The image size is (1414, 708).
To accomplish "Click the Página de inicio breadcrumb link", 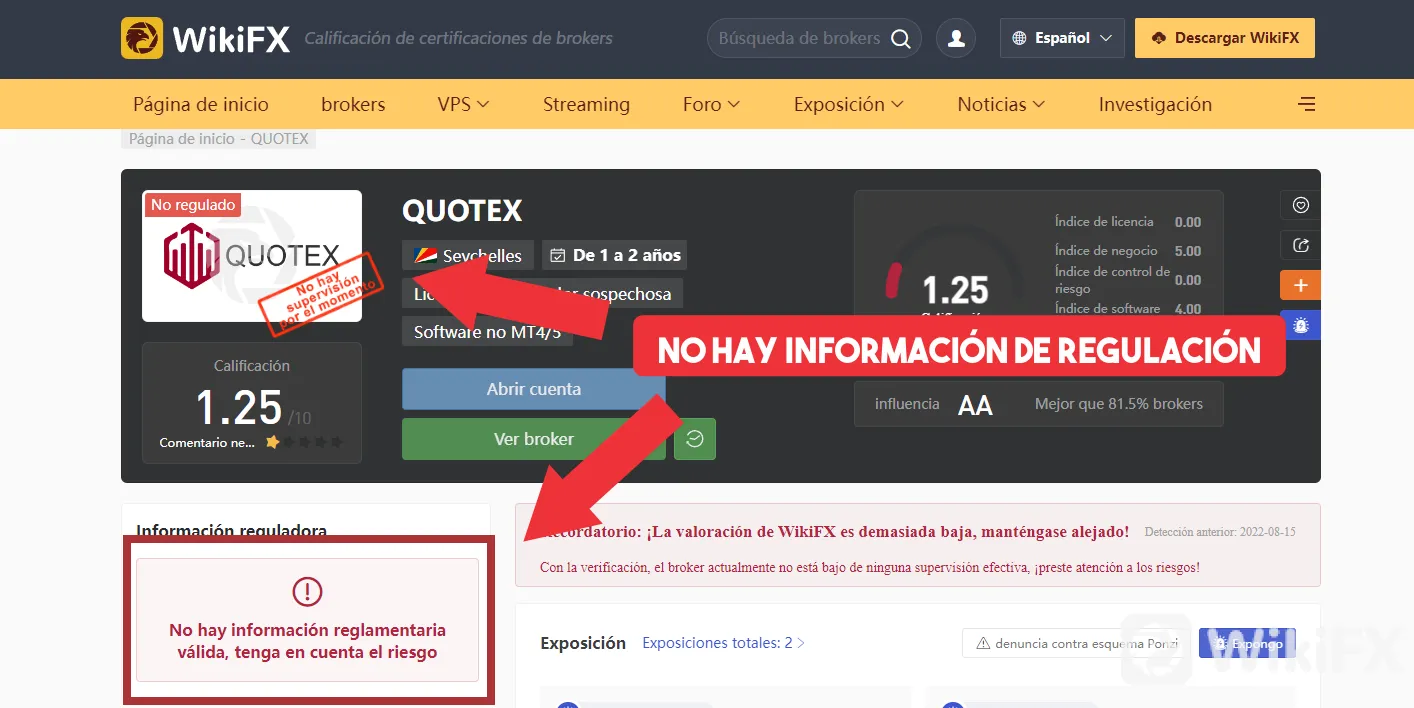I will [182, 139].
